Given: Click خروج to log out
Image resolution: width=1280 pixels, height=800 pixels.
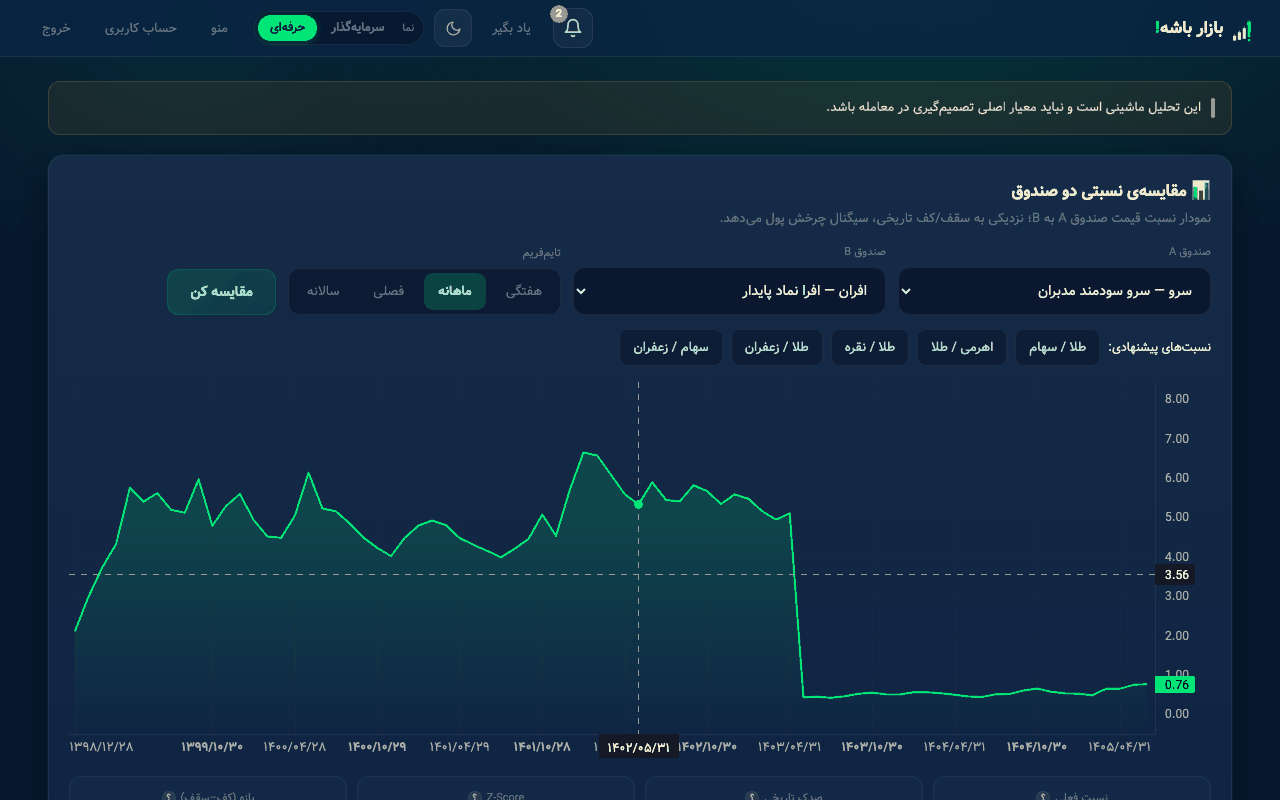Looking at the screenshot, I should click(x=56, y=28).
